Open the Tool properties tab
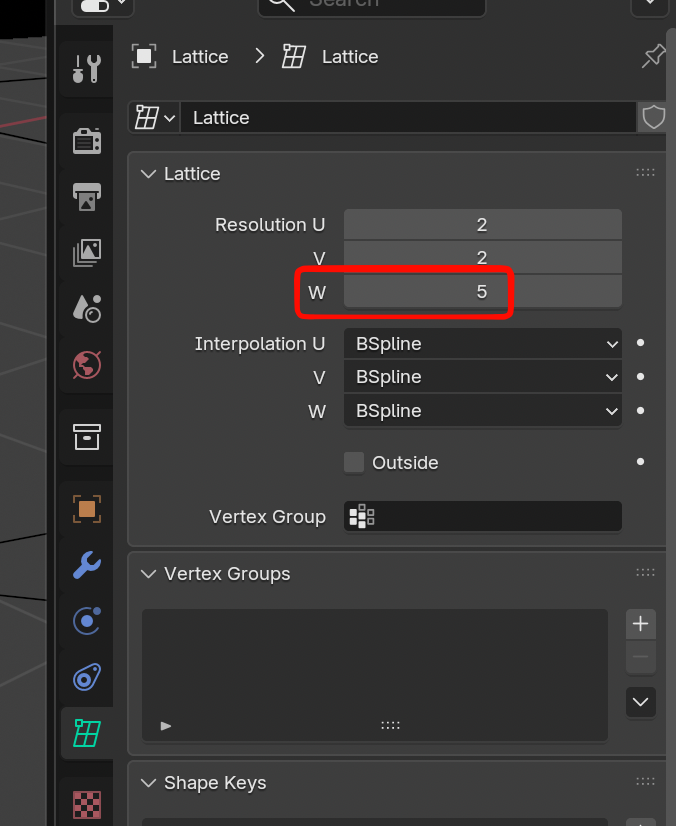This screenshot has width=676, height=826. (87, 69)
